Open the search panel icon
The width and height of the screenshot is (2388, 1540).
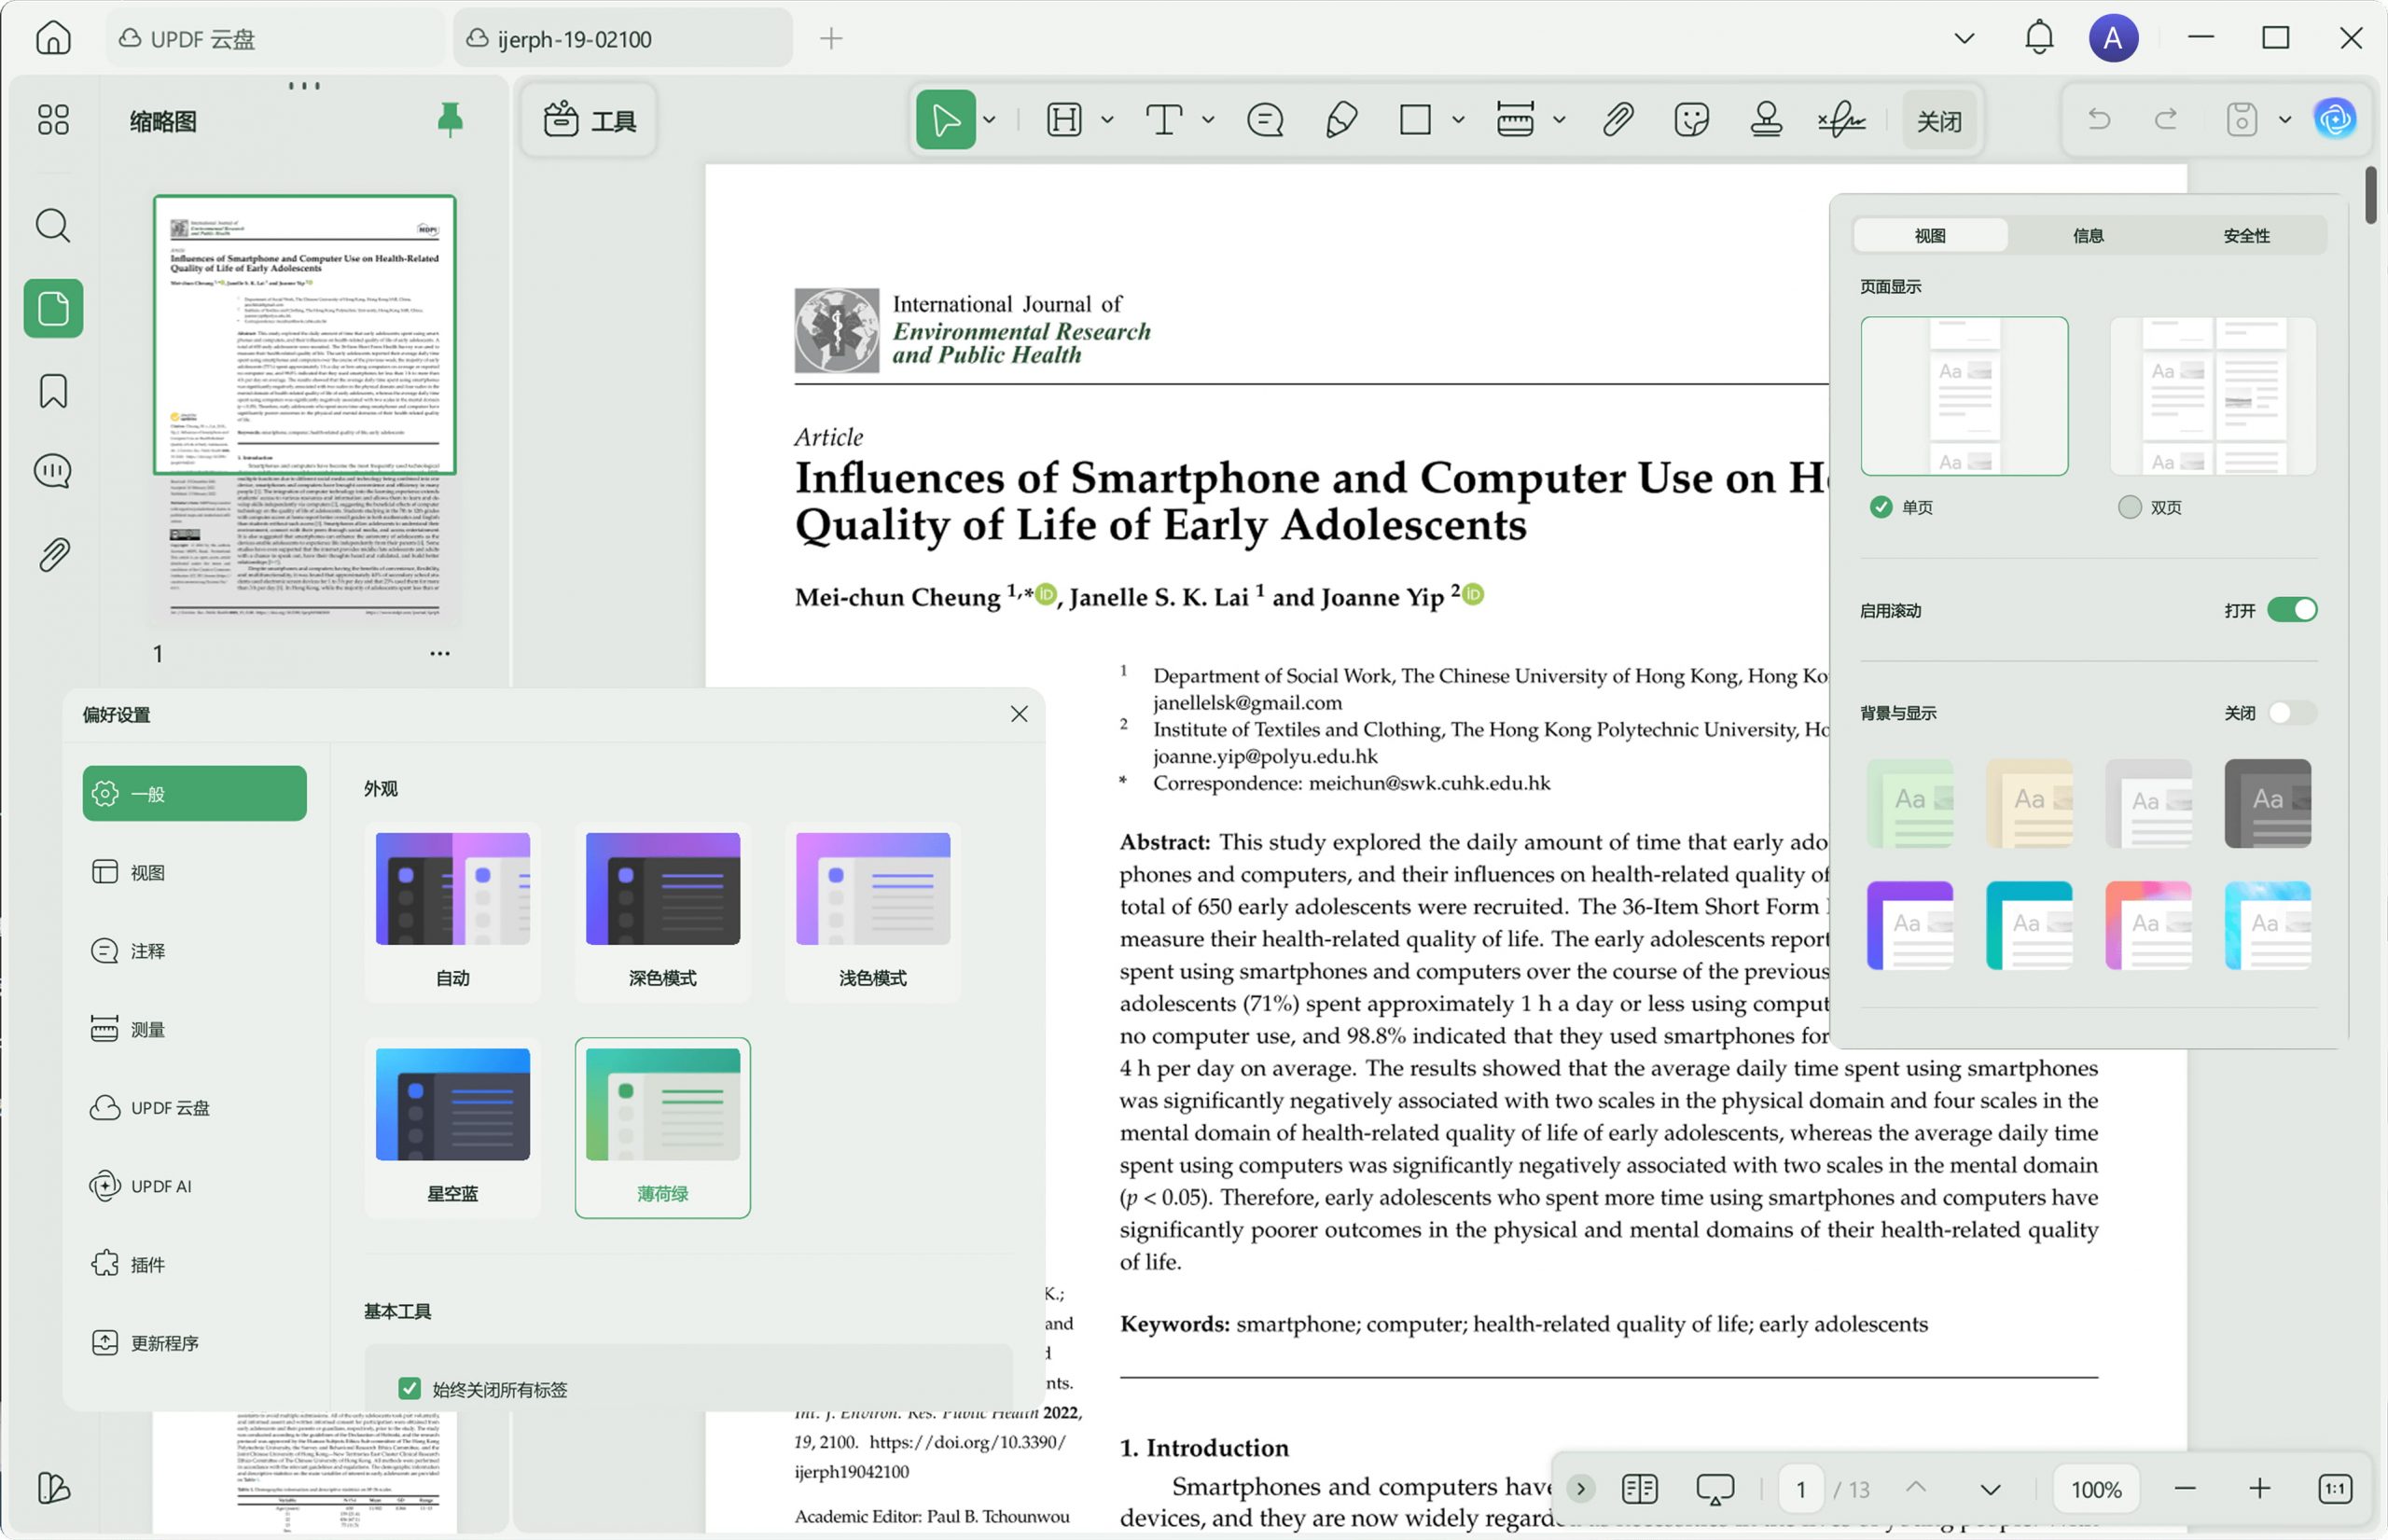click(53, 226)
